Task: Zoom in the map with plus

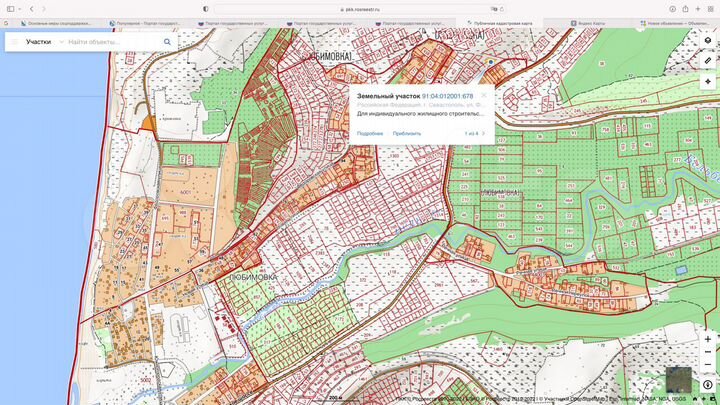Action: coord(707,340)
